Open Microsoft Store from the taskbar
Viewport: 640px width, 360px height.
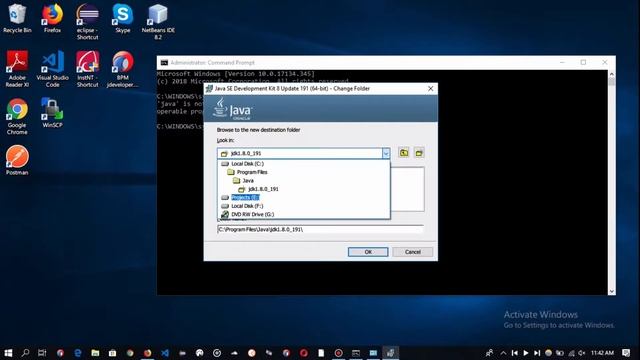pyautogui.click(x=113, y=353)
